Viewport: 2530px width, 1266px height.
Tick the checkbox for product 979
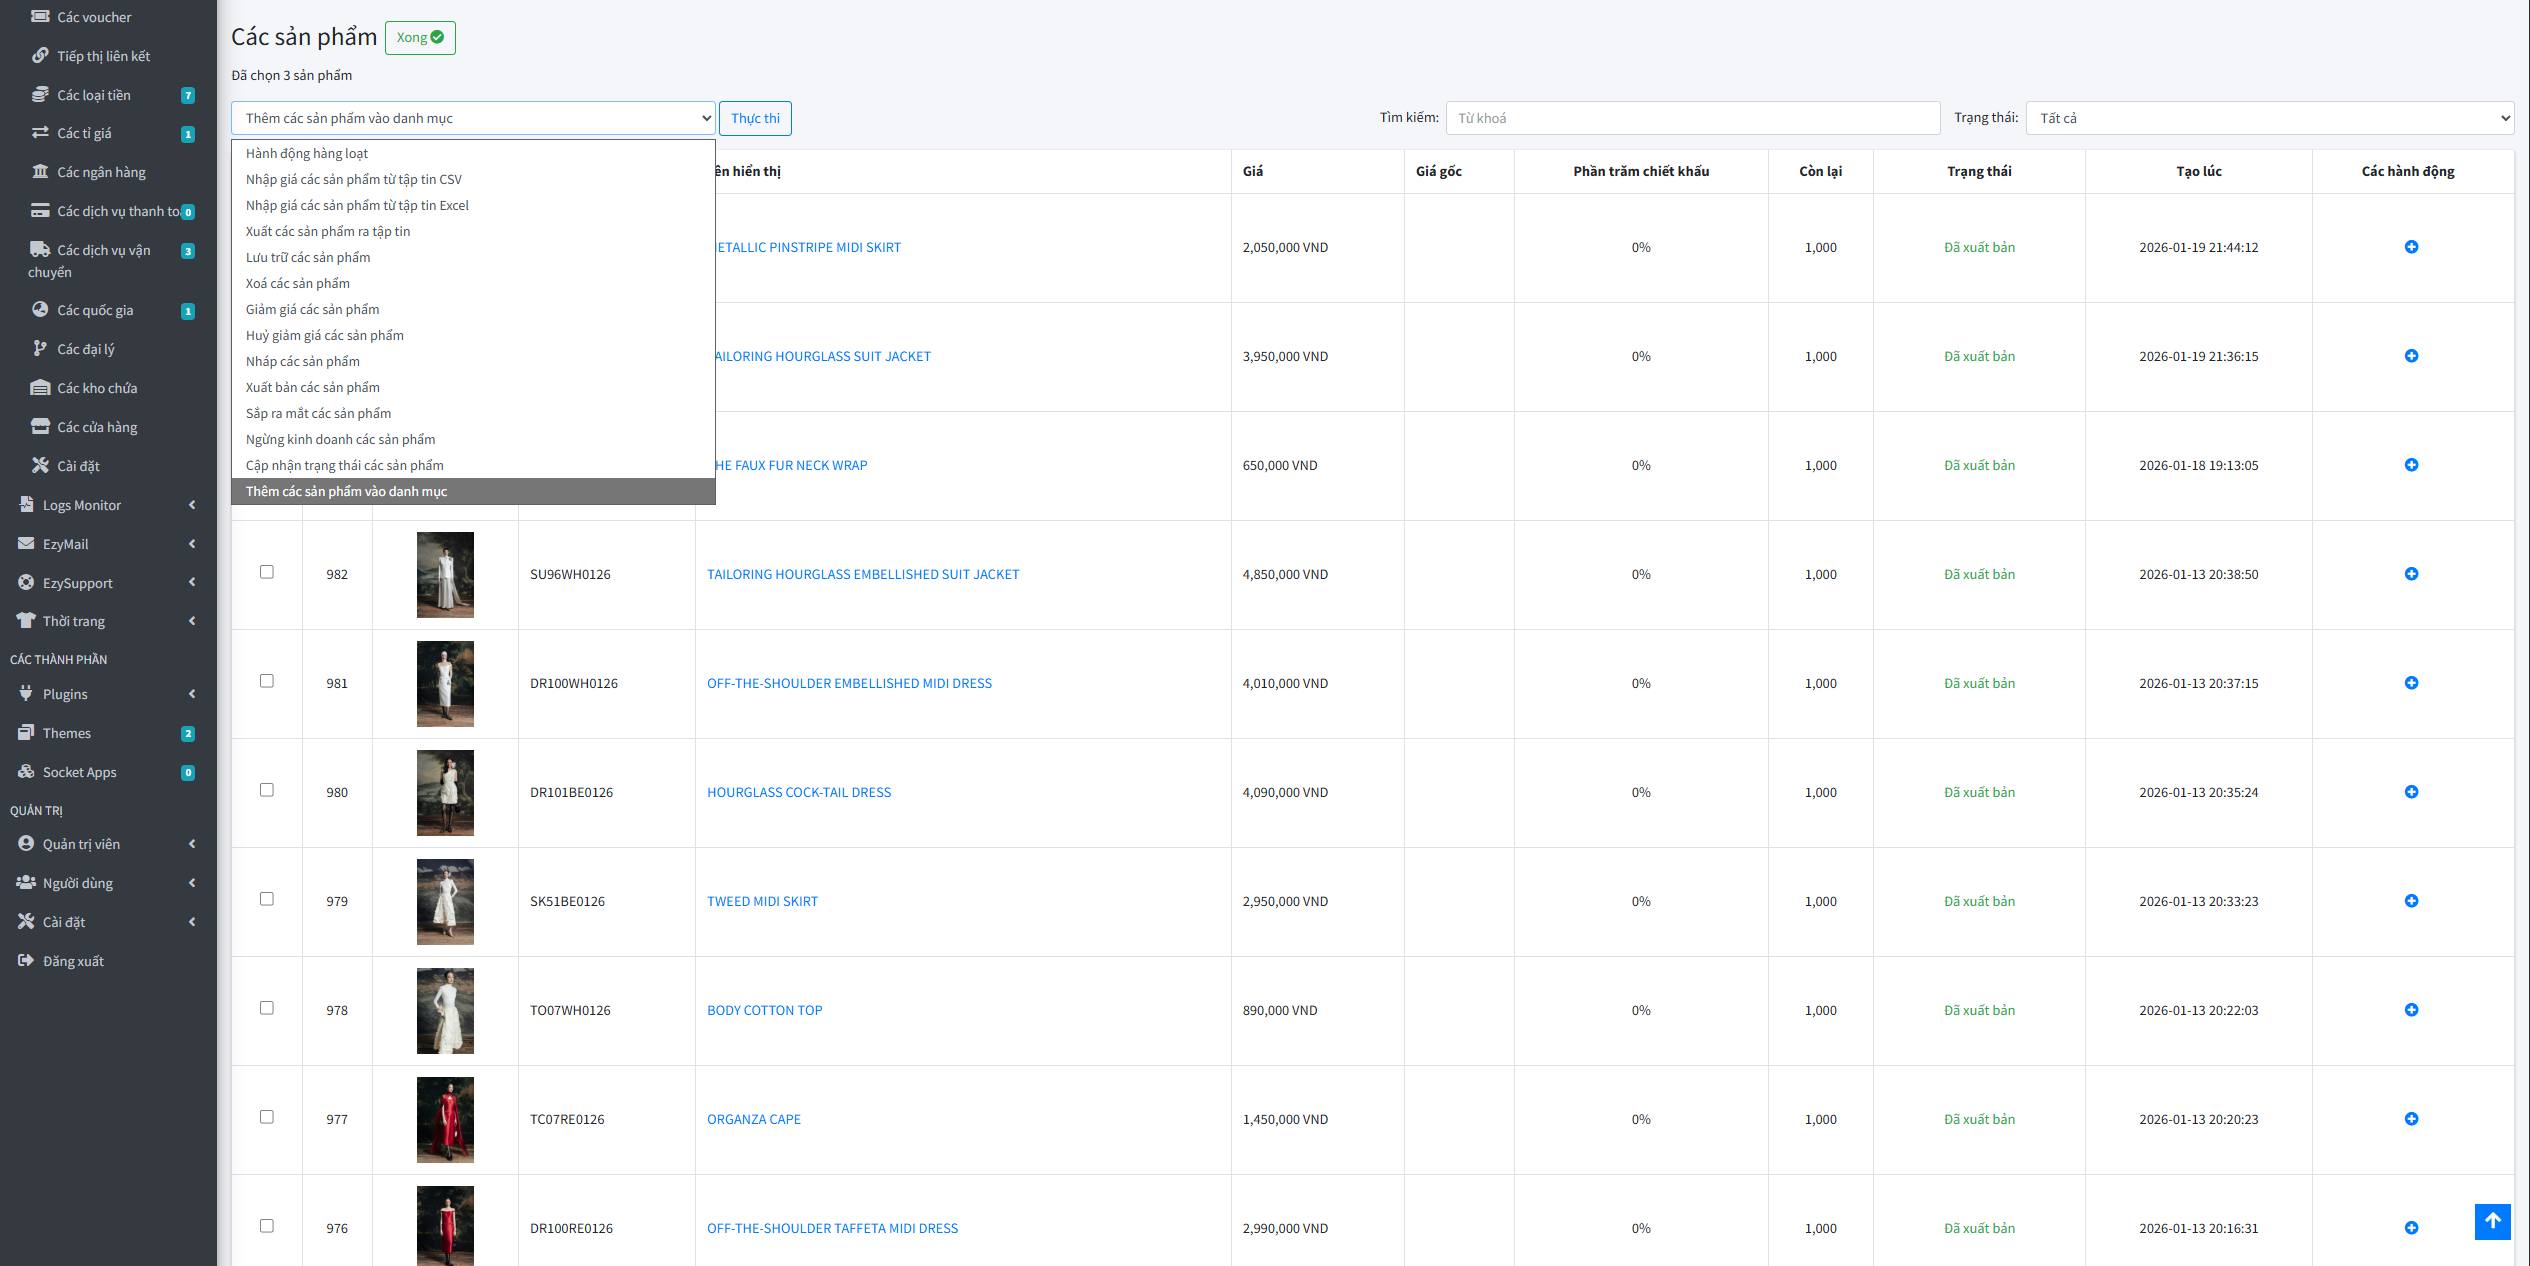267,899
